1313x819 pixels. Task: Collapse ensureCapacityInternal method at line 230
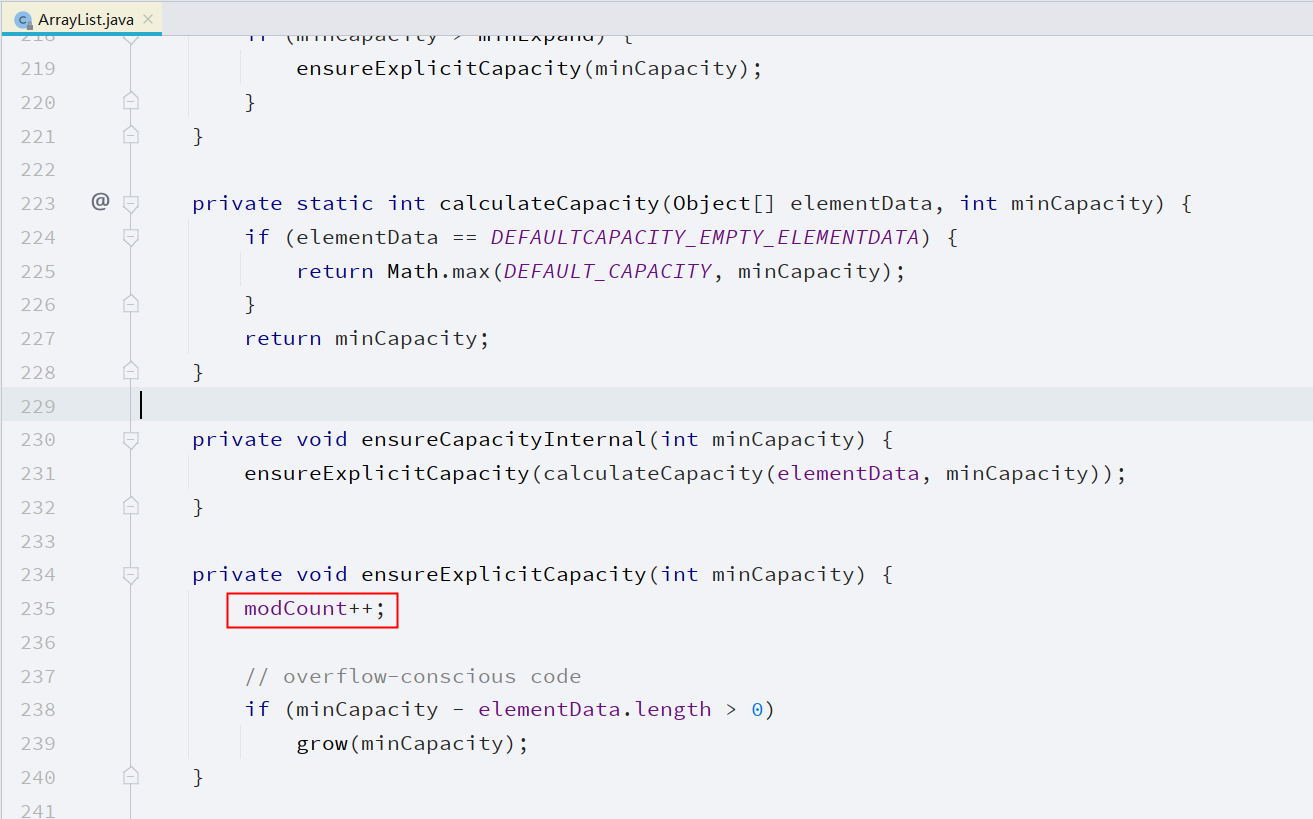click(x=130, y=439)
